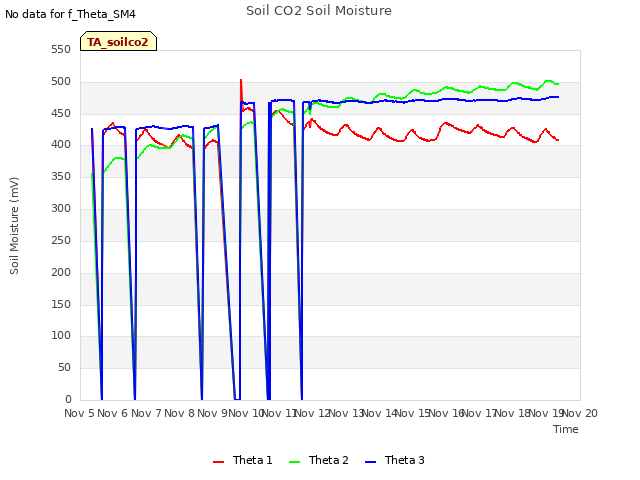Click the 450 y-axis tick label
Viewport: 640px width, 480px height.
click(61, 113)
